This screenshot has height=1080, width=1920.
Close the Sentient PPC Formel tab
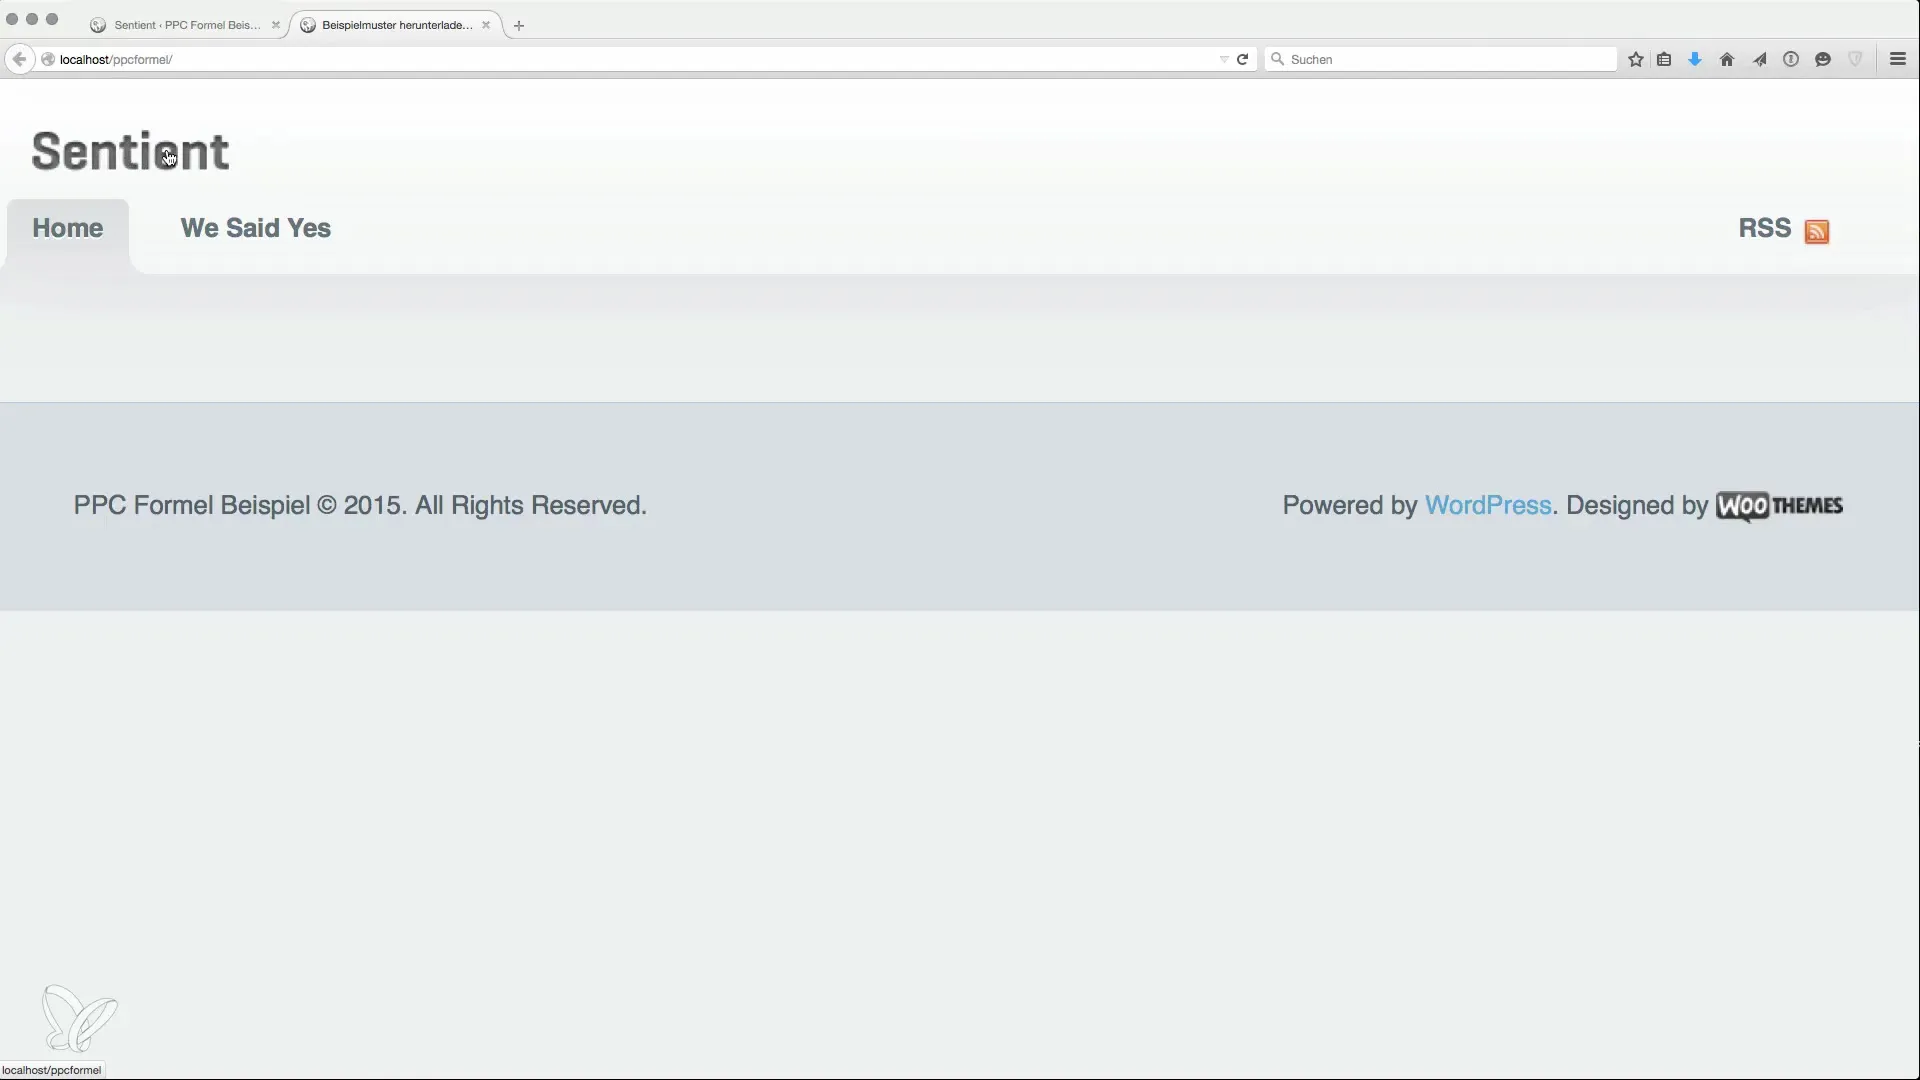coord(276,25)
